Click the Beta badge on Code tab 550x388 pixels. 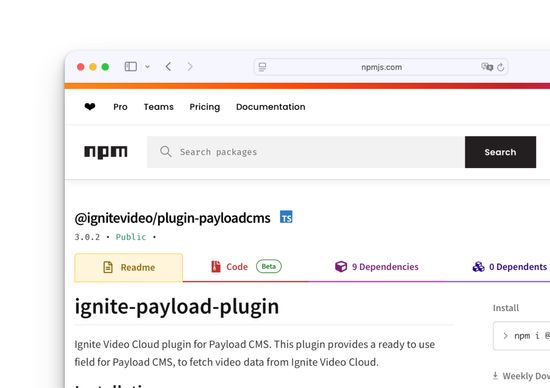pyautogui.click(x=269, y=266)
